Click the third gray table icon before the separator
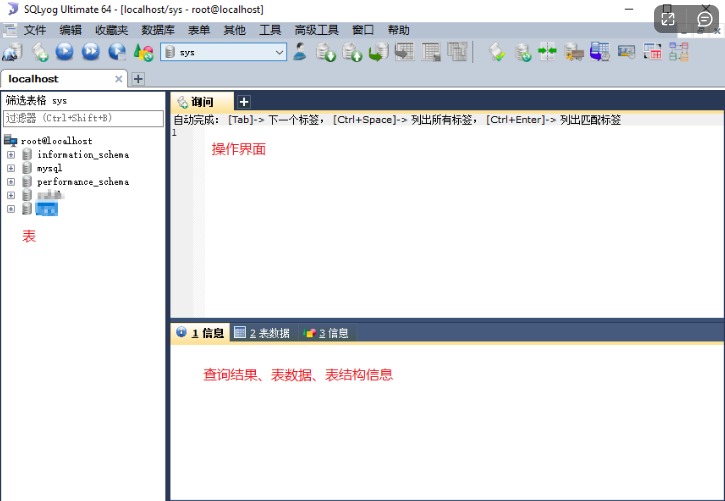The image size is (725, 501). (x=457, y=52)
